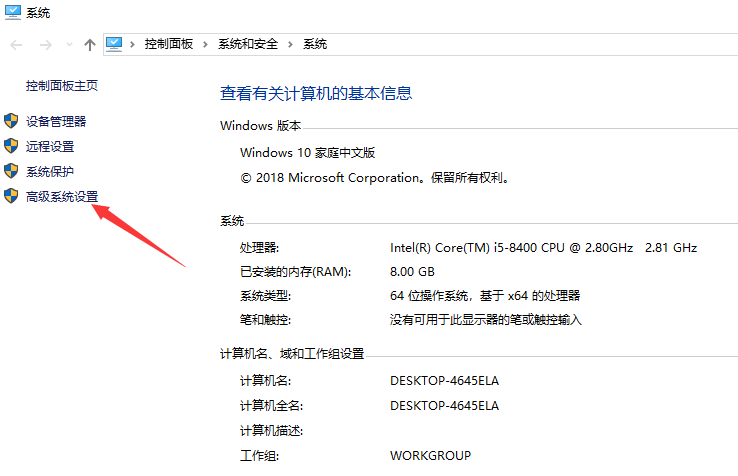Click the 工作组 label

(x=259, y=455)
